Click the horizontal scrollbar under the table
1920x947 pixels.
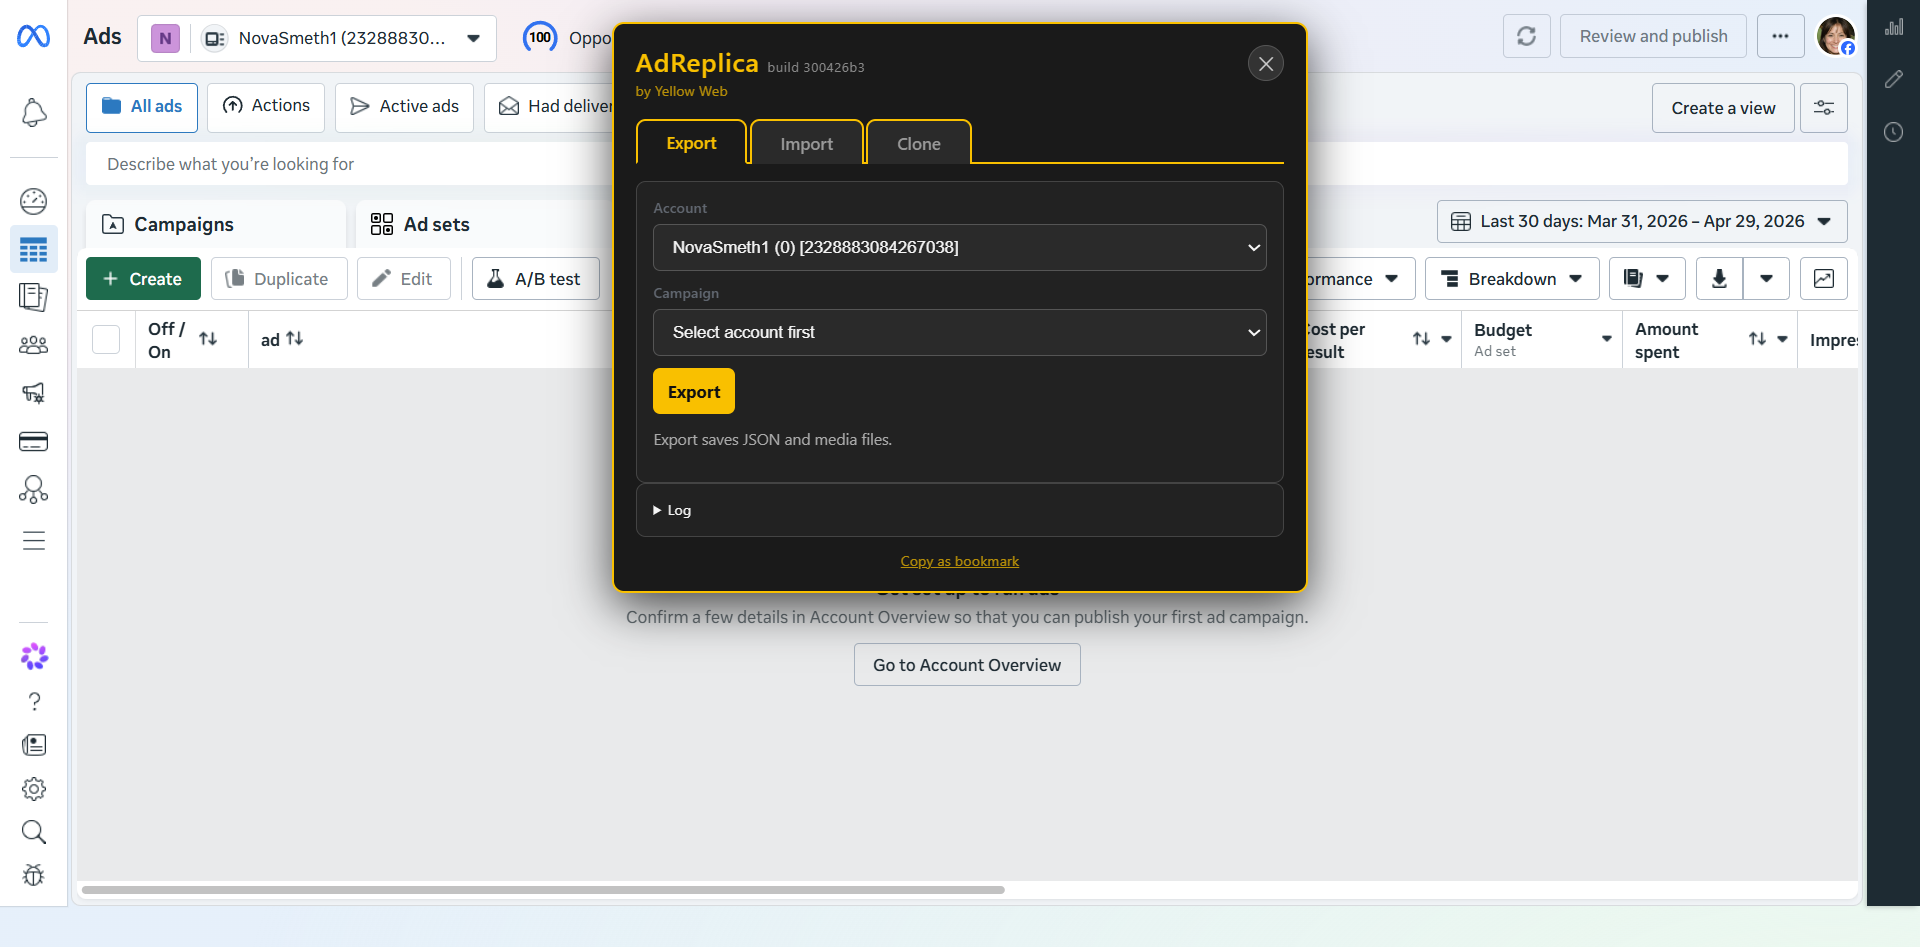[x=543, y=889]
